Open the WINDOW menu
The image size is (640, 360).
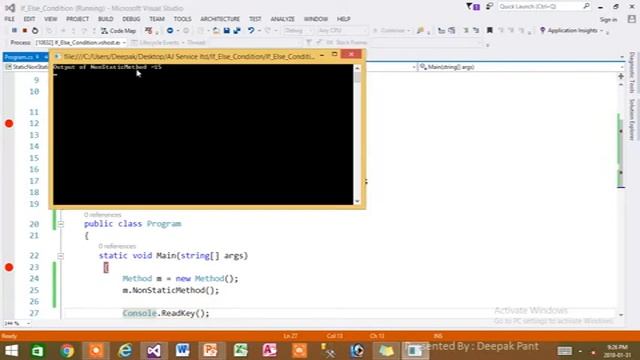click(316, 19)
